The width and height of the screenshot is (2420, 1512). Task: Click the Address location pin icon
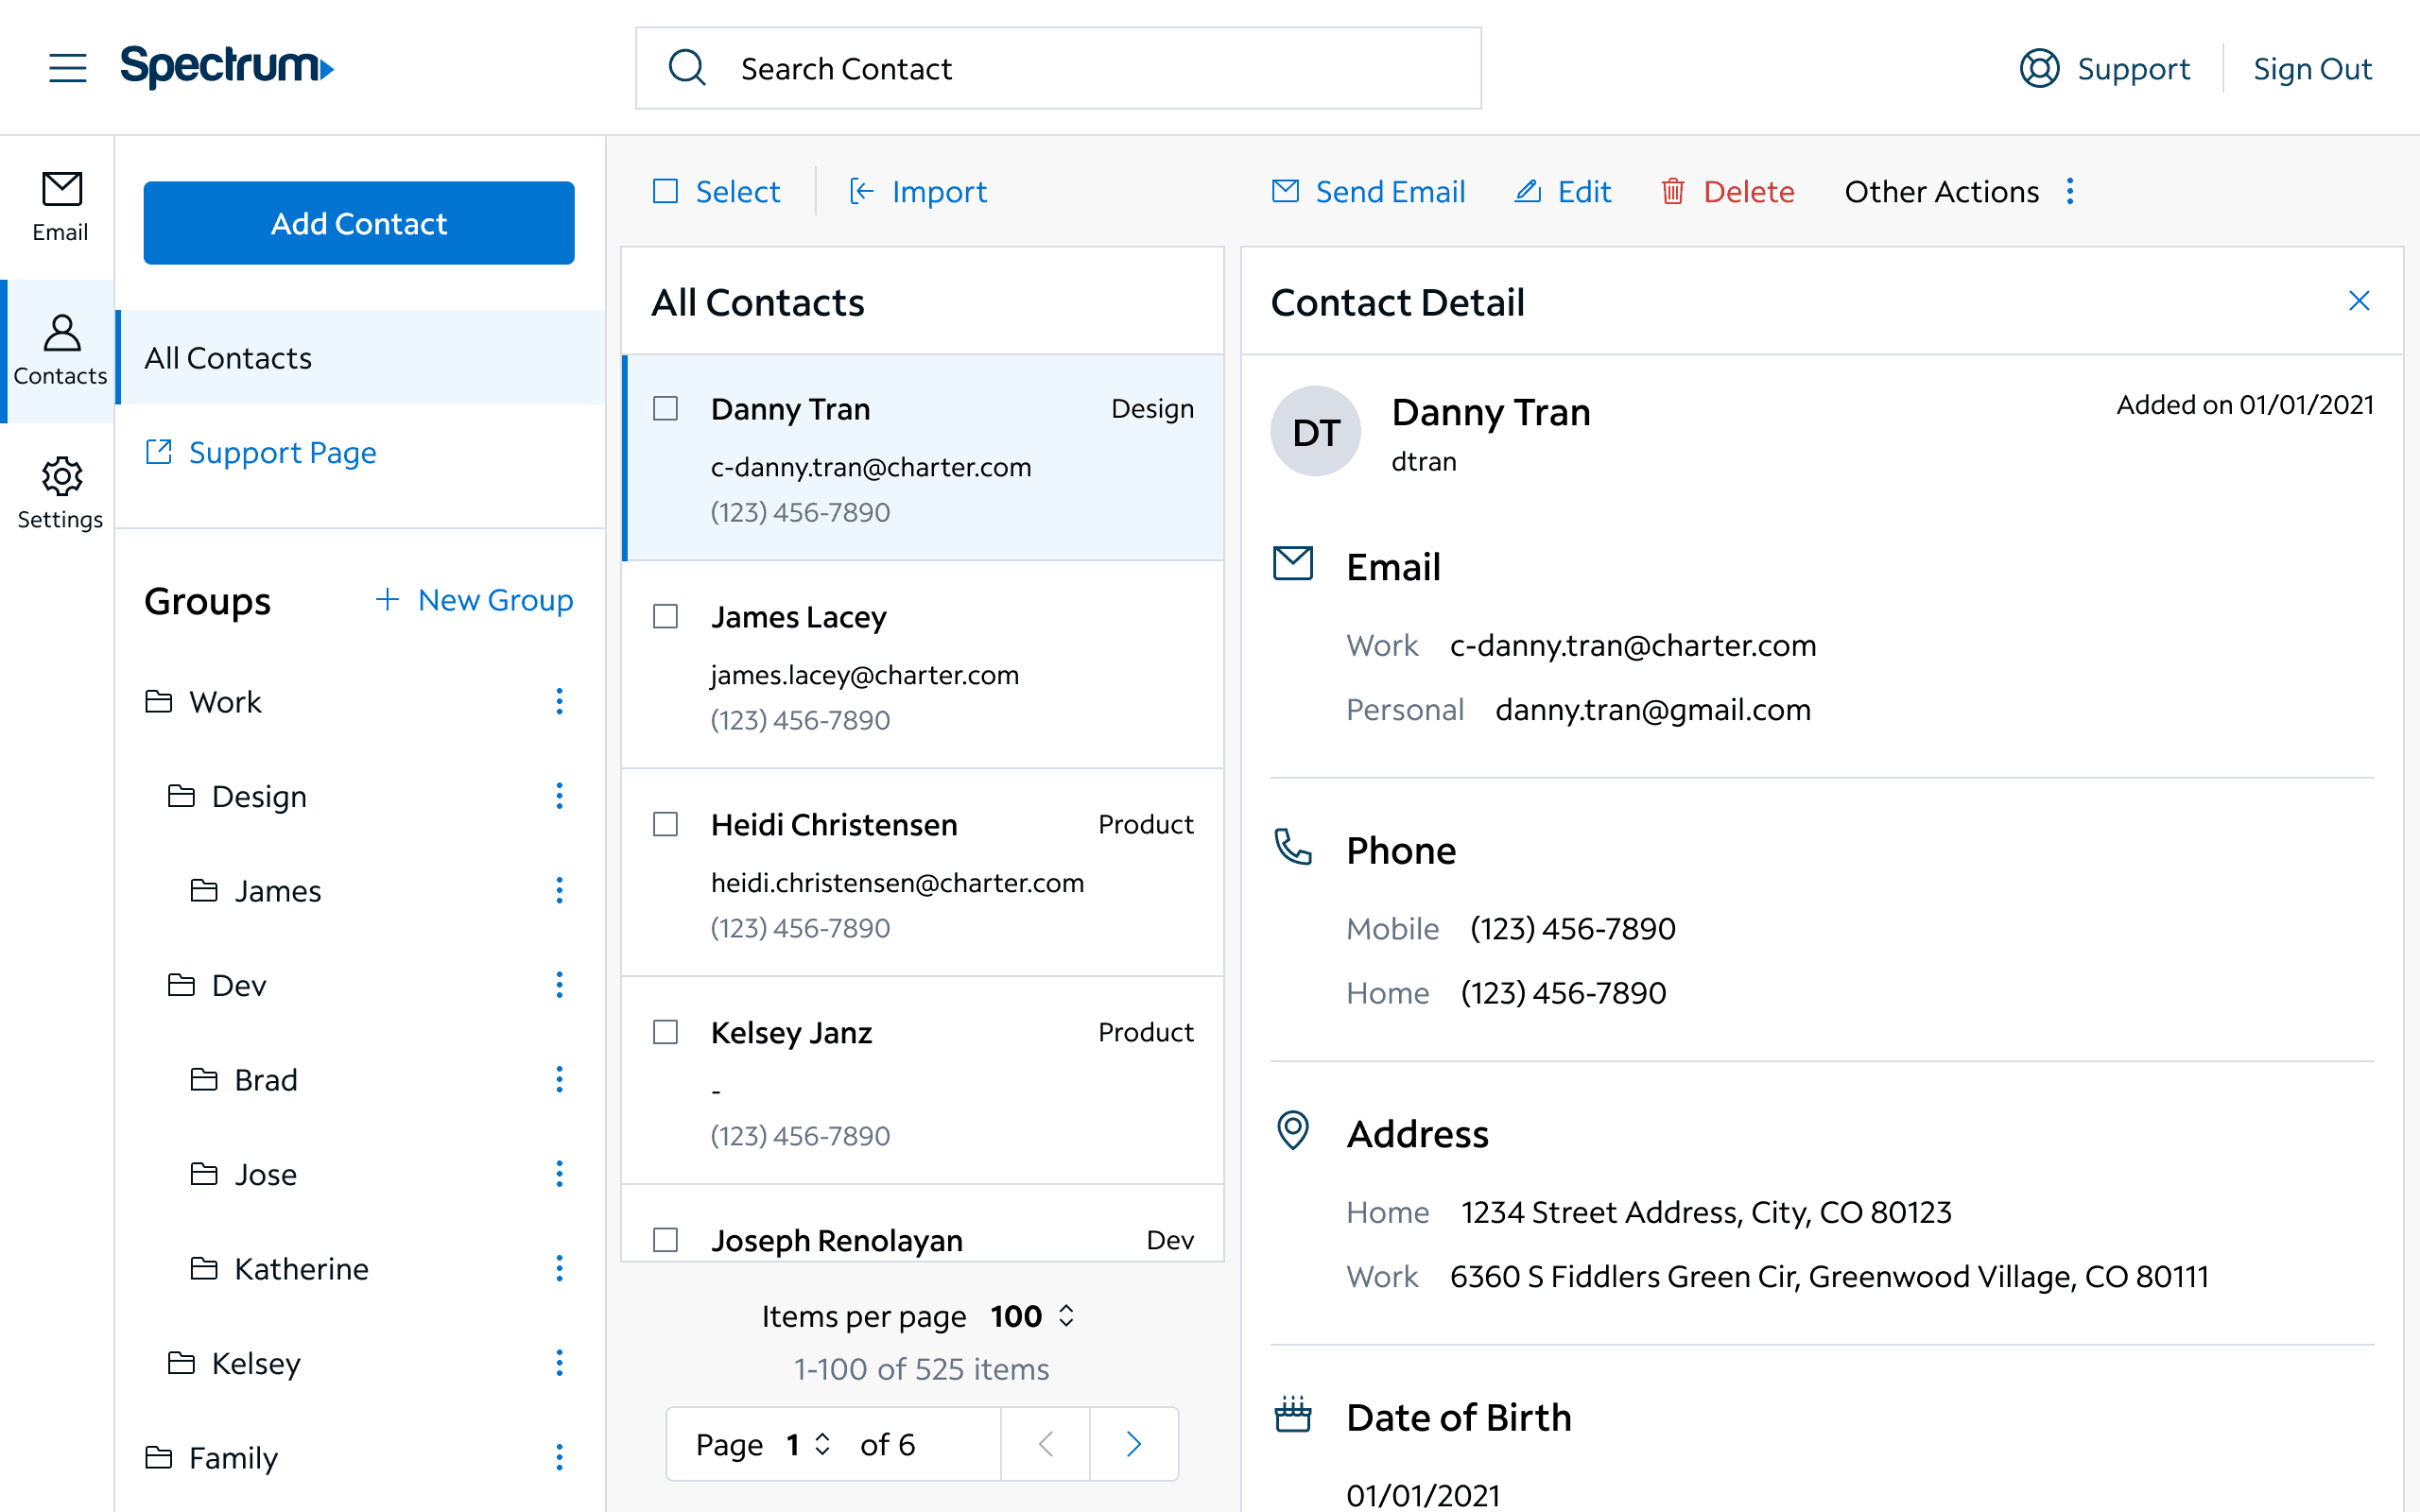point(1293,1131)
